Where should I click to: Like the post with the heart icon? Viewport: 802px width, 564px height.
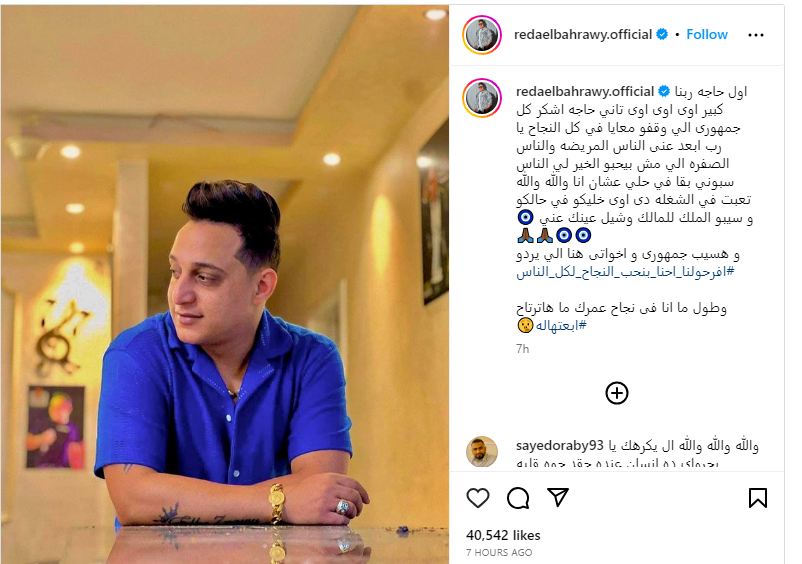pyautogui.click(x=478, y=498)
